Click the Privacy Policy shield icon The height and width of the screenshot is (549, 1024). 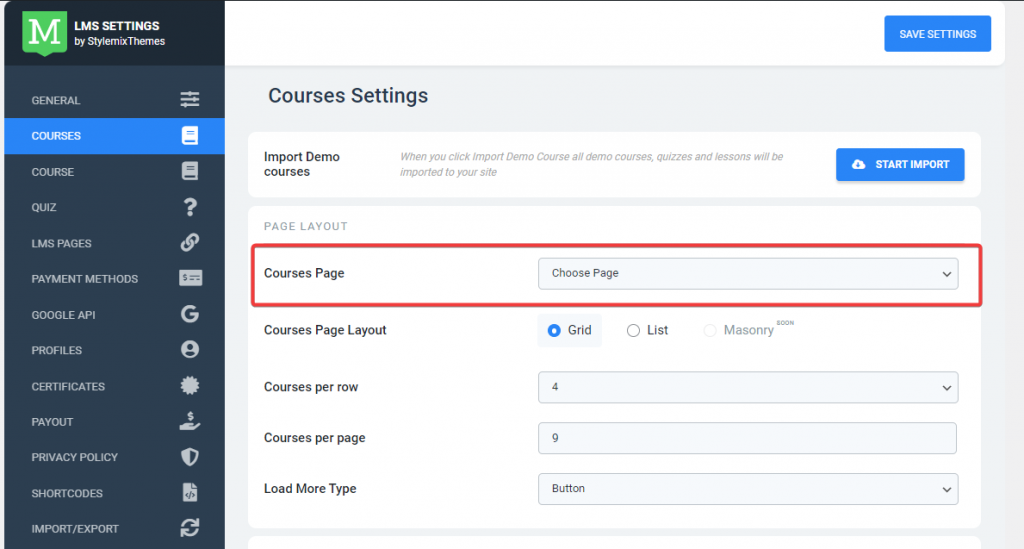point(190,457)
